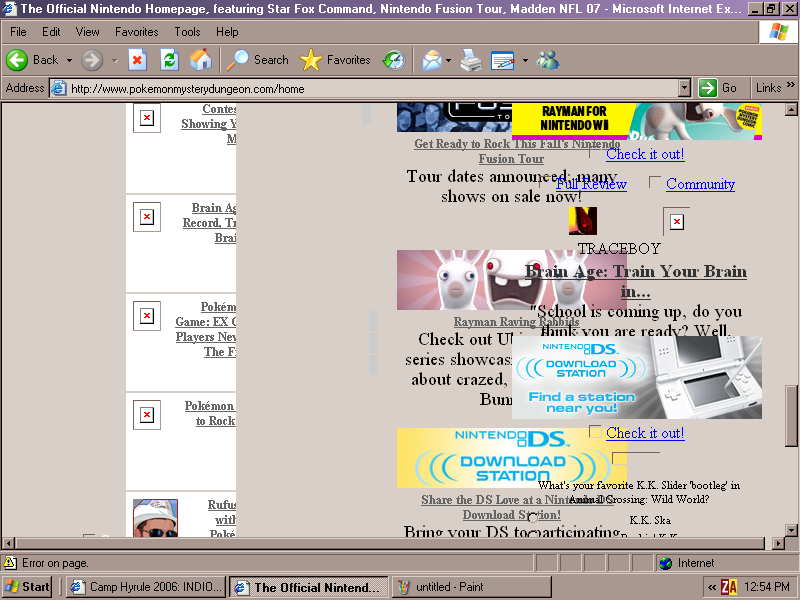This screenshot has height=600, width=800.
Task: Open the Tools menu
Action: [x=187, y=32]
